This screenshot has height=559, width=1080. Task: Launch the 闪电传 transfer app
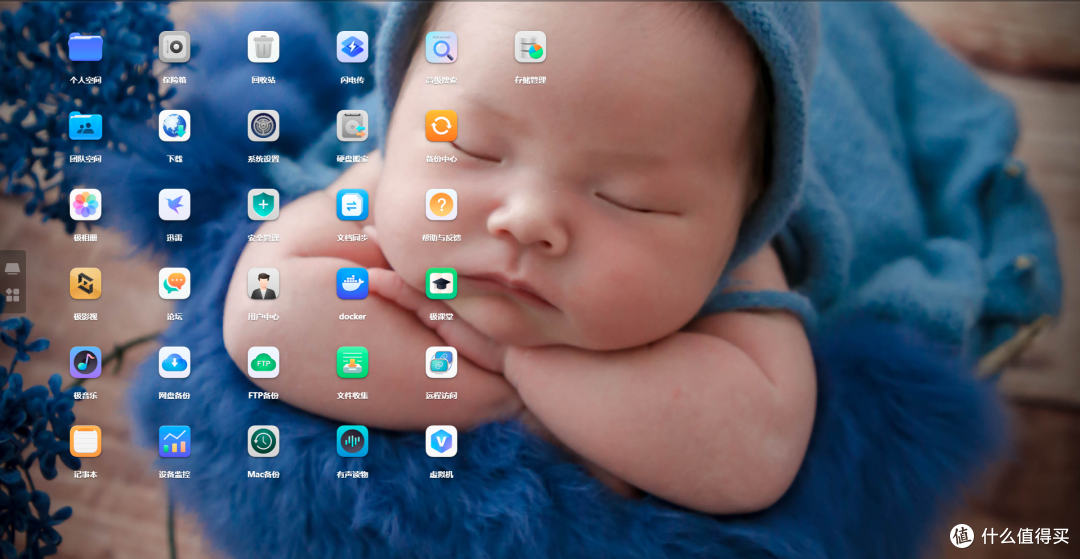pos(352,47)
